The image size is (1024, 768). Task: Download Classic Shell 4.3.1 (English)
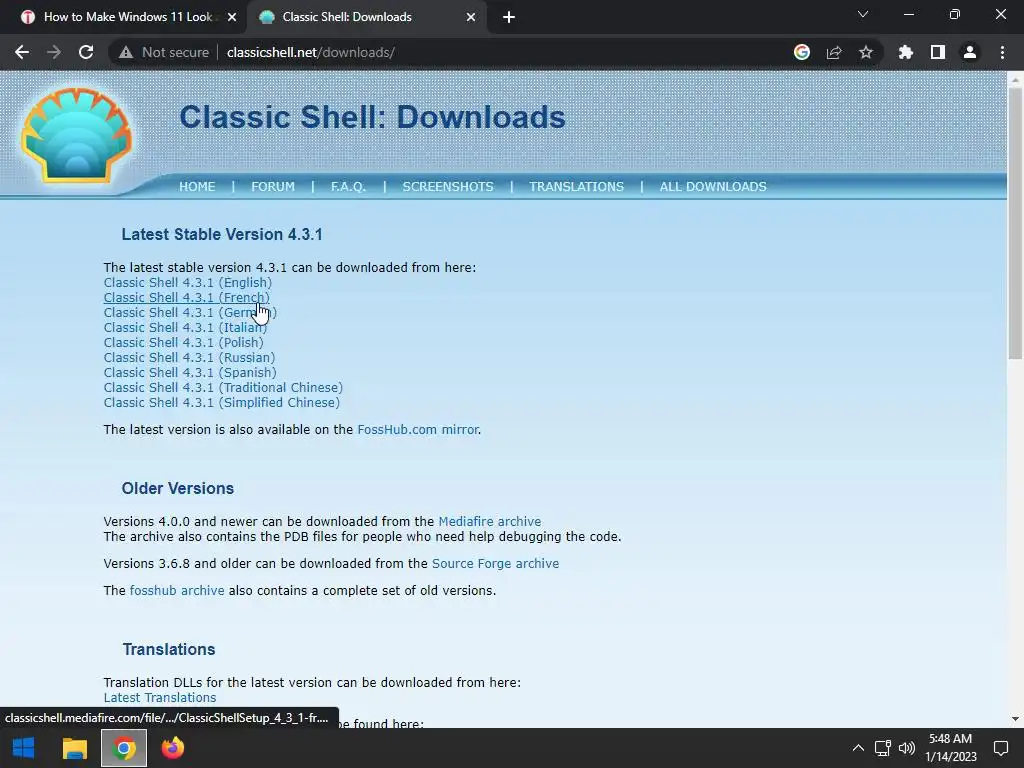point(187,283)
